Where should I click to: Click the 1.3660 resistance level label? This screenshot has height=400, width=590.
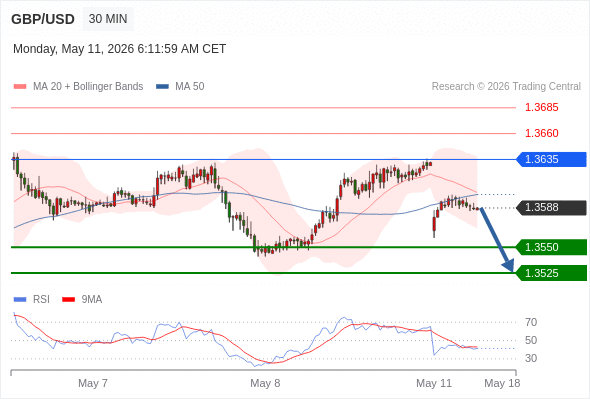pyautogui.click(x=541, y=133)
